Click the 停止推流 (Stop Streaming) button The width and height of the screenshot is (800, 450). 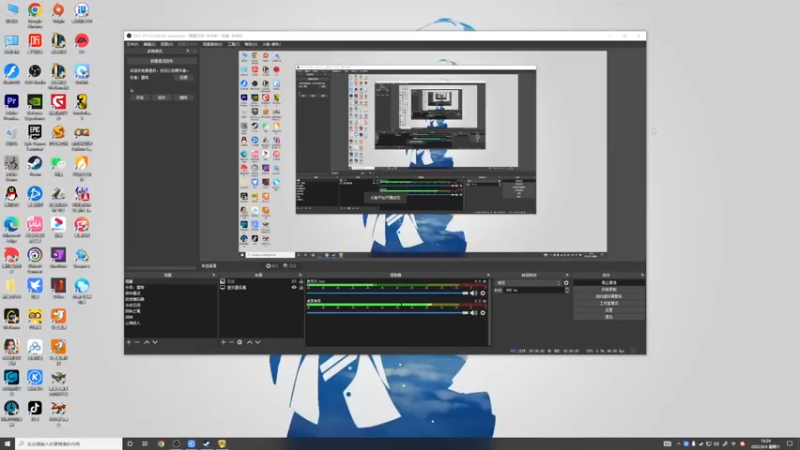point(609,283)
